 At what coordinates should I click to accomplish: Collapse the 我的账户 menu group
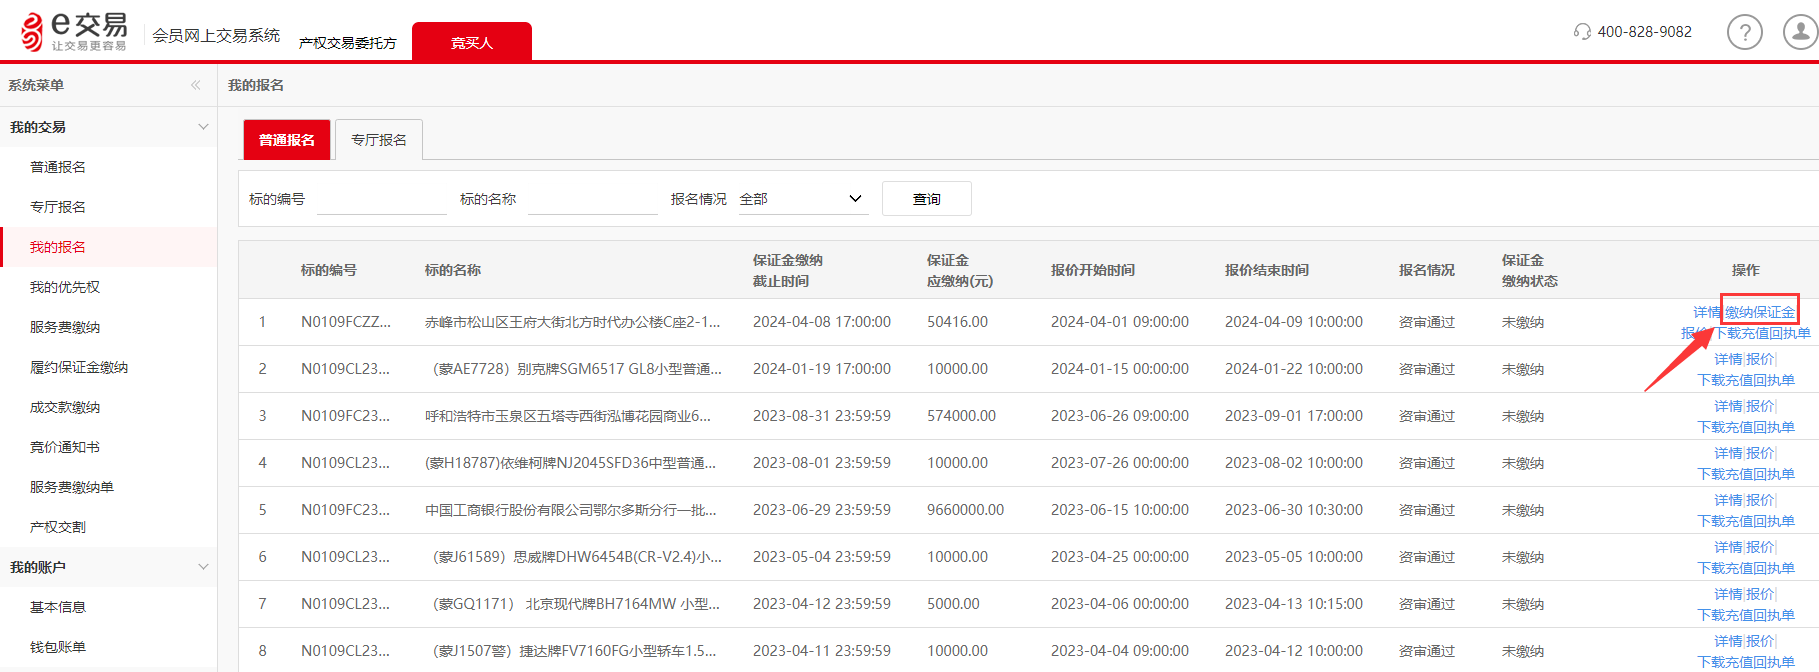(x=203, y=567)
